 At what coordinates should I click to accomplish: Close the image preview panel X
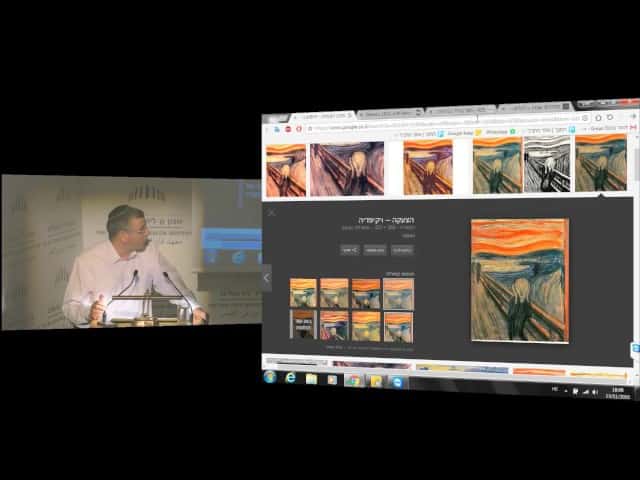(x=271, y=212)
